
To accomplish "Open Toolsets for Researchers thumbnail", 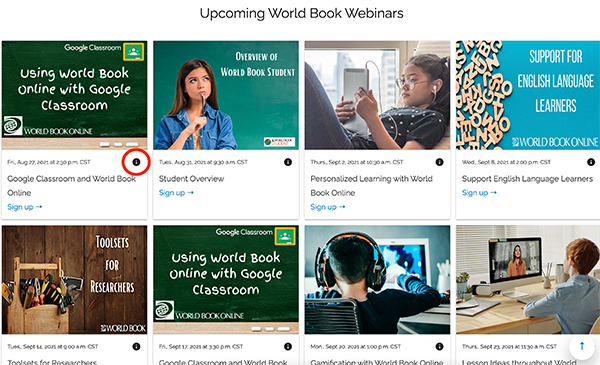I will [74, 280].
